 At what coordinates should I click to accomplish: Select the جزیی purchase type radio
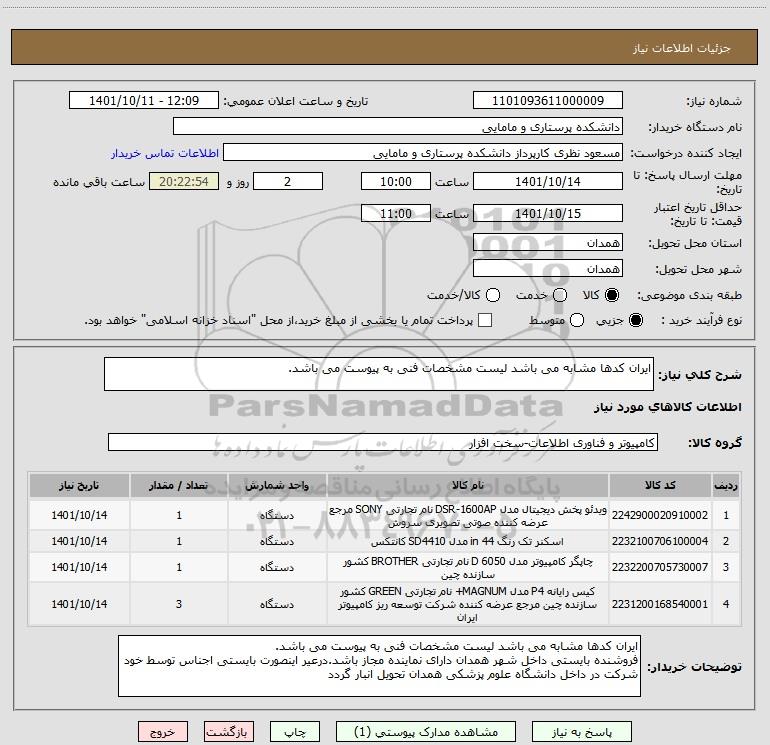point(635,320)
